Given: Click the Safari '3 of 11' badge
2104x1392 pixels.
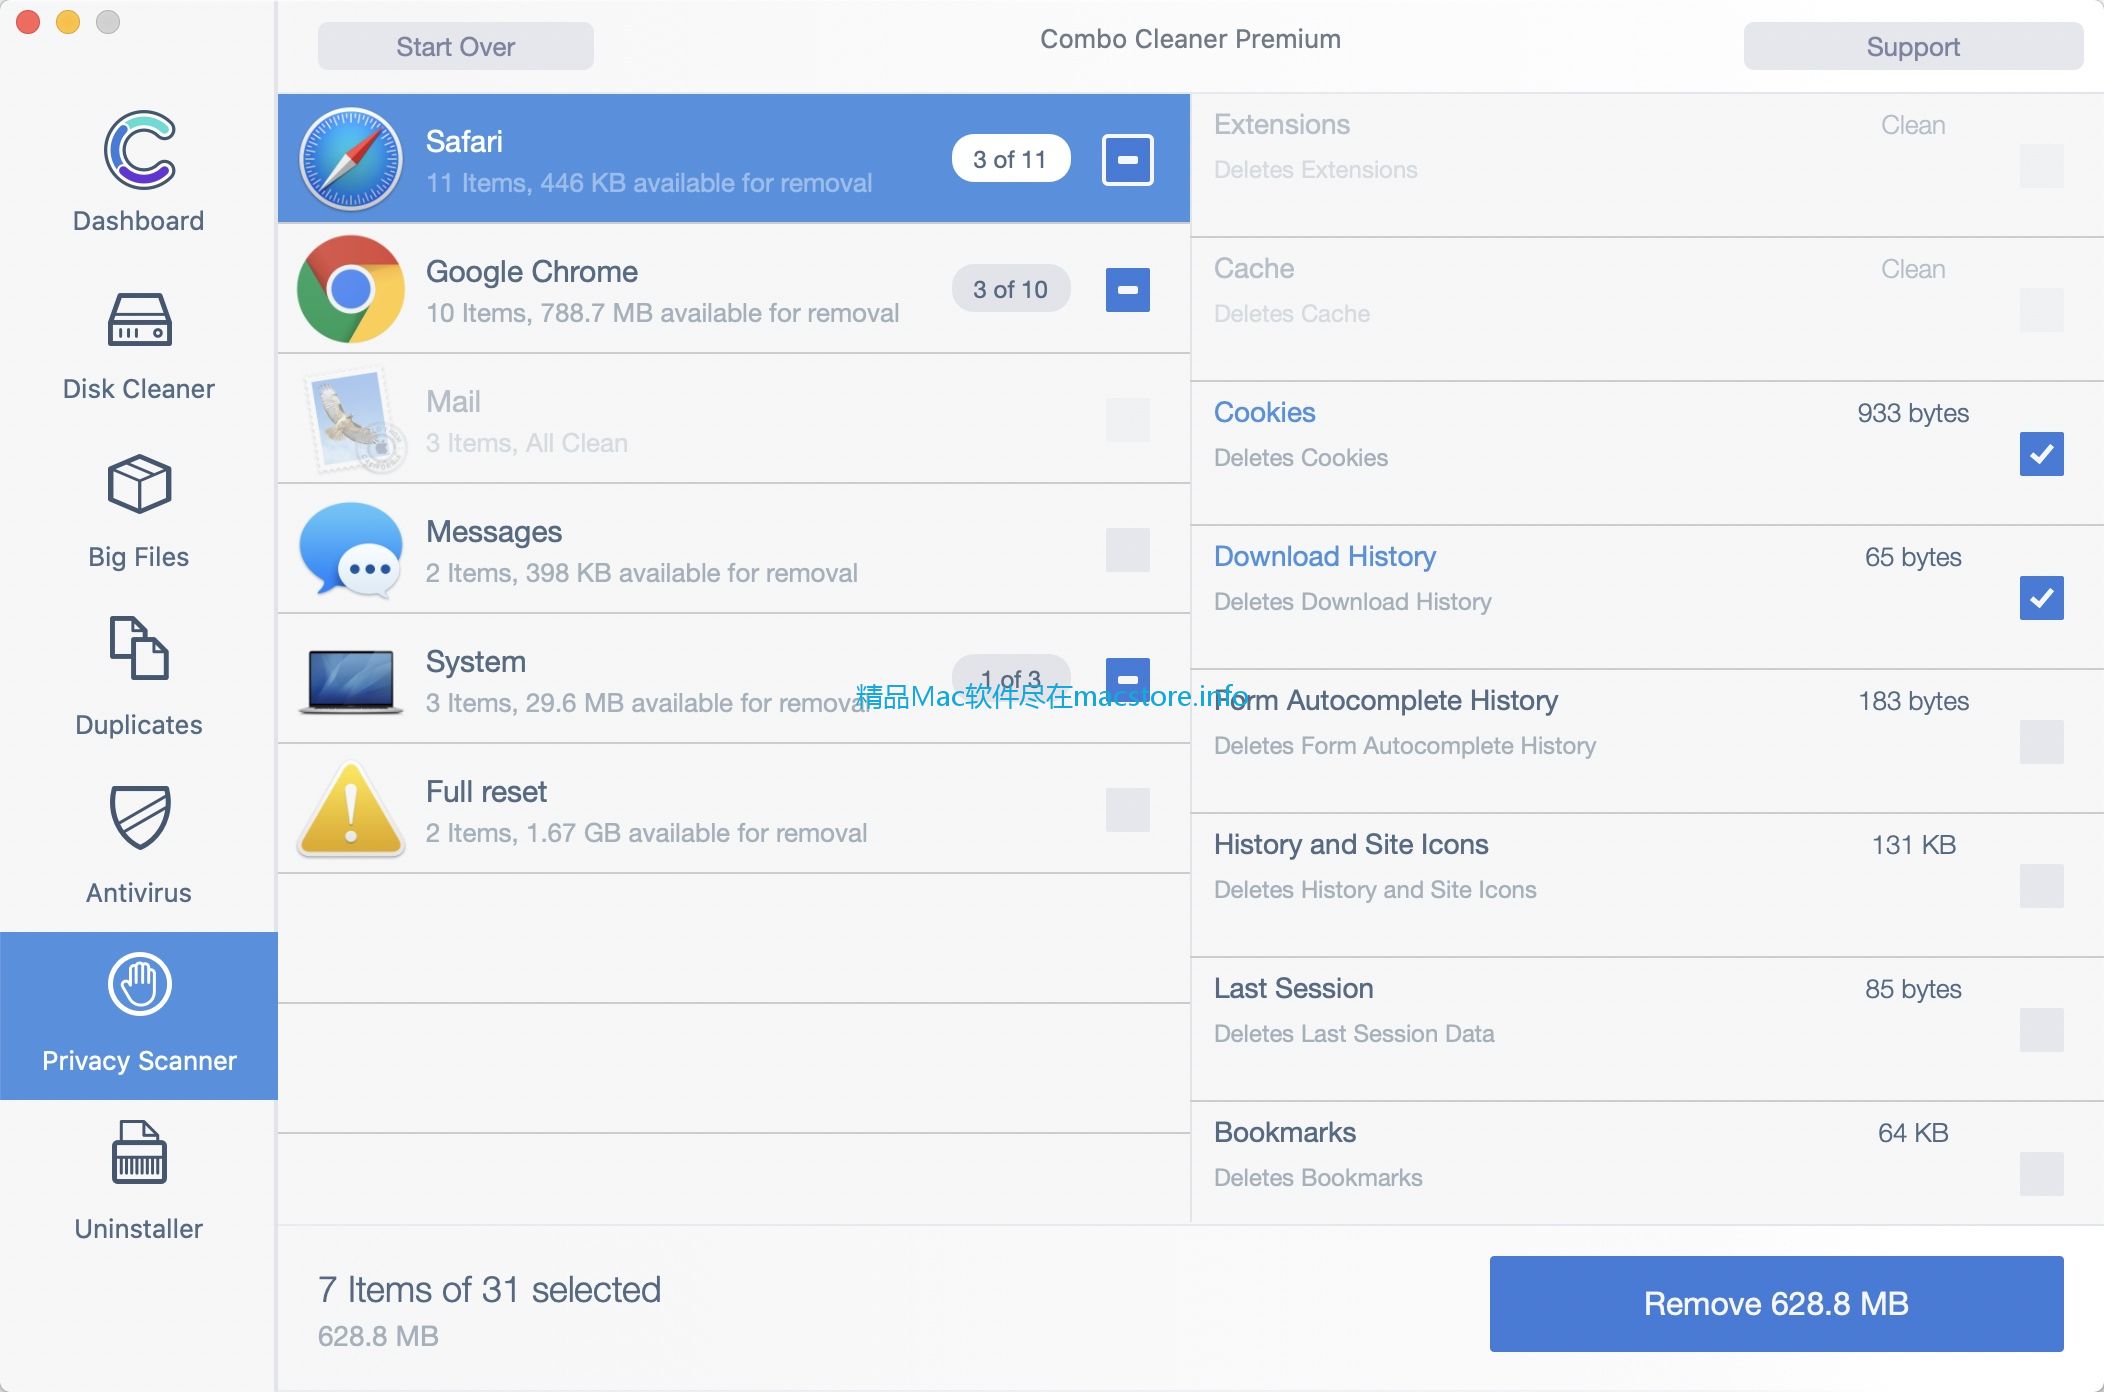Looking at the screenshot, I should point(1011,159).
